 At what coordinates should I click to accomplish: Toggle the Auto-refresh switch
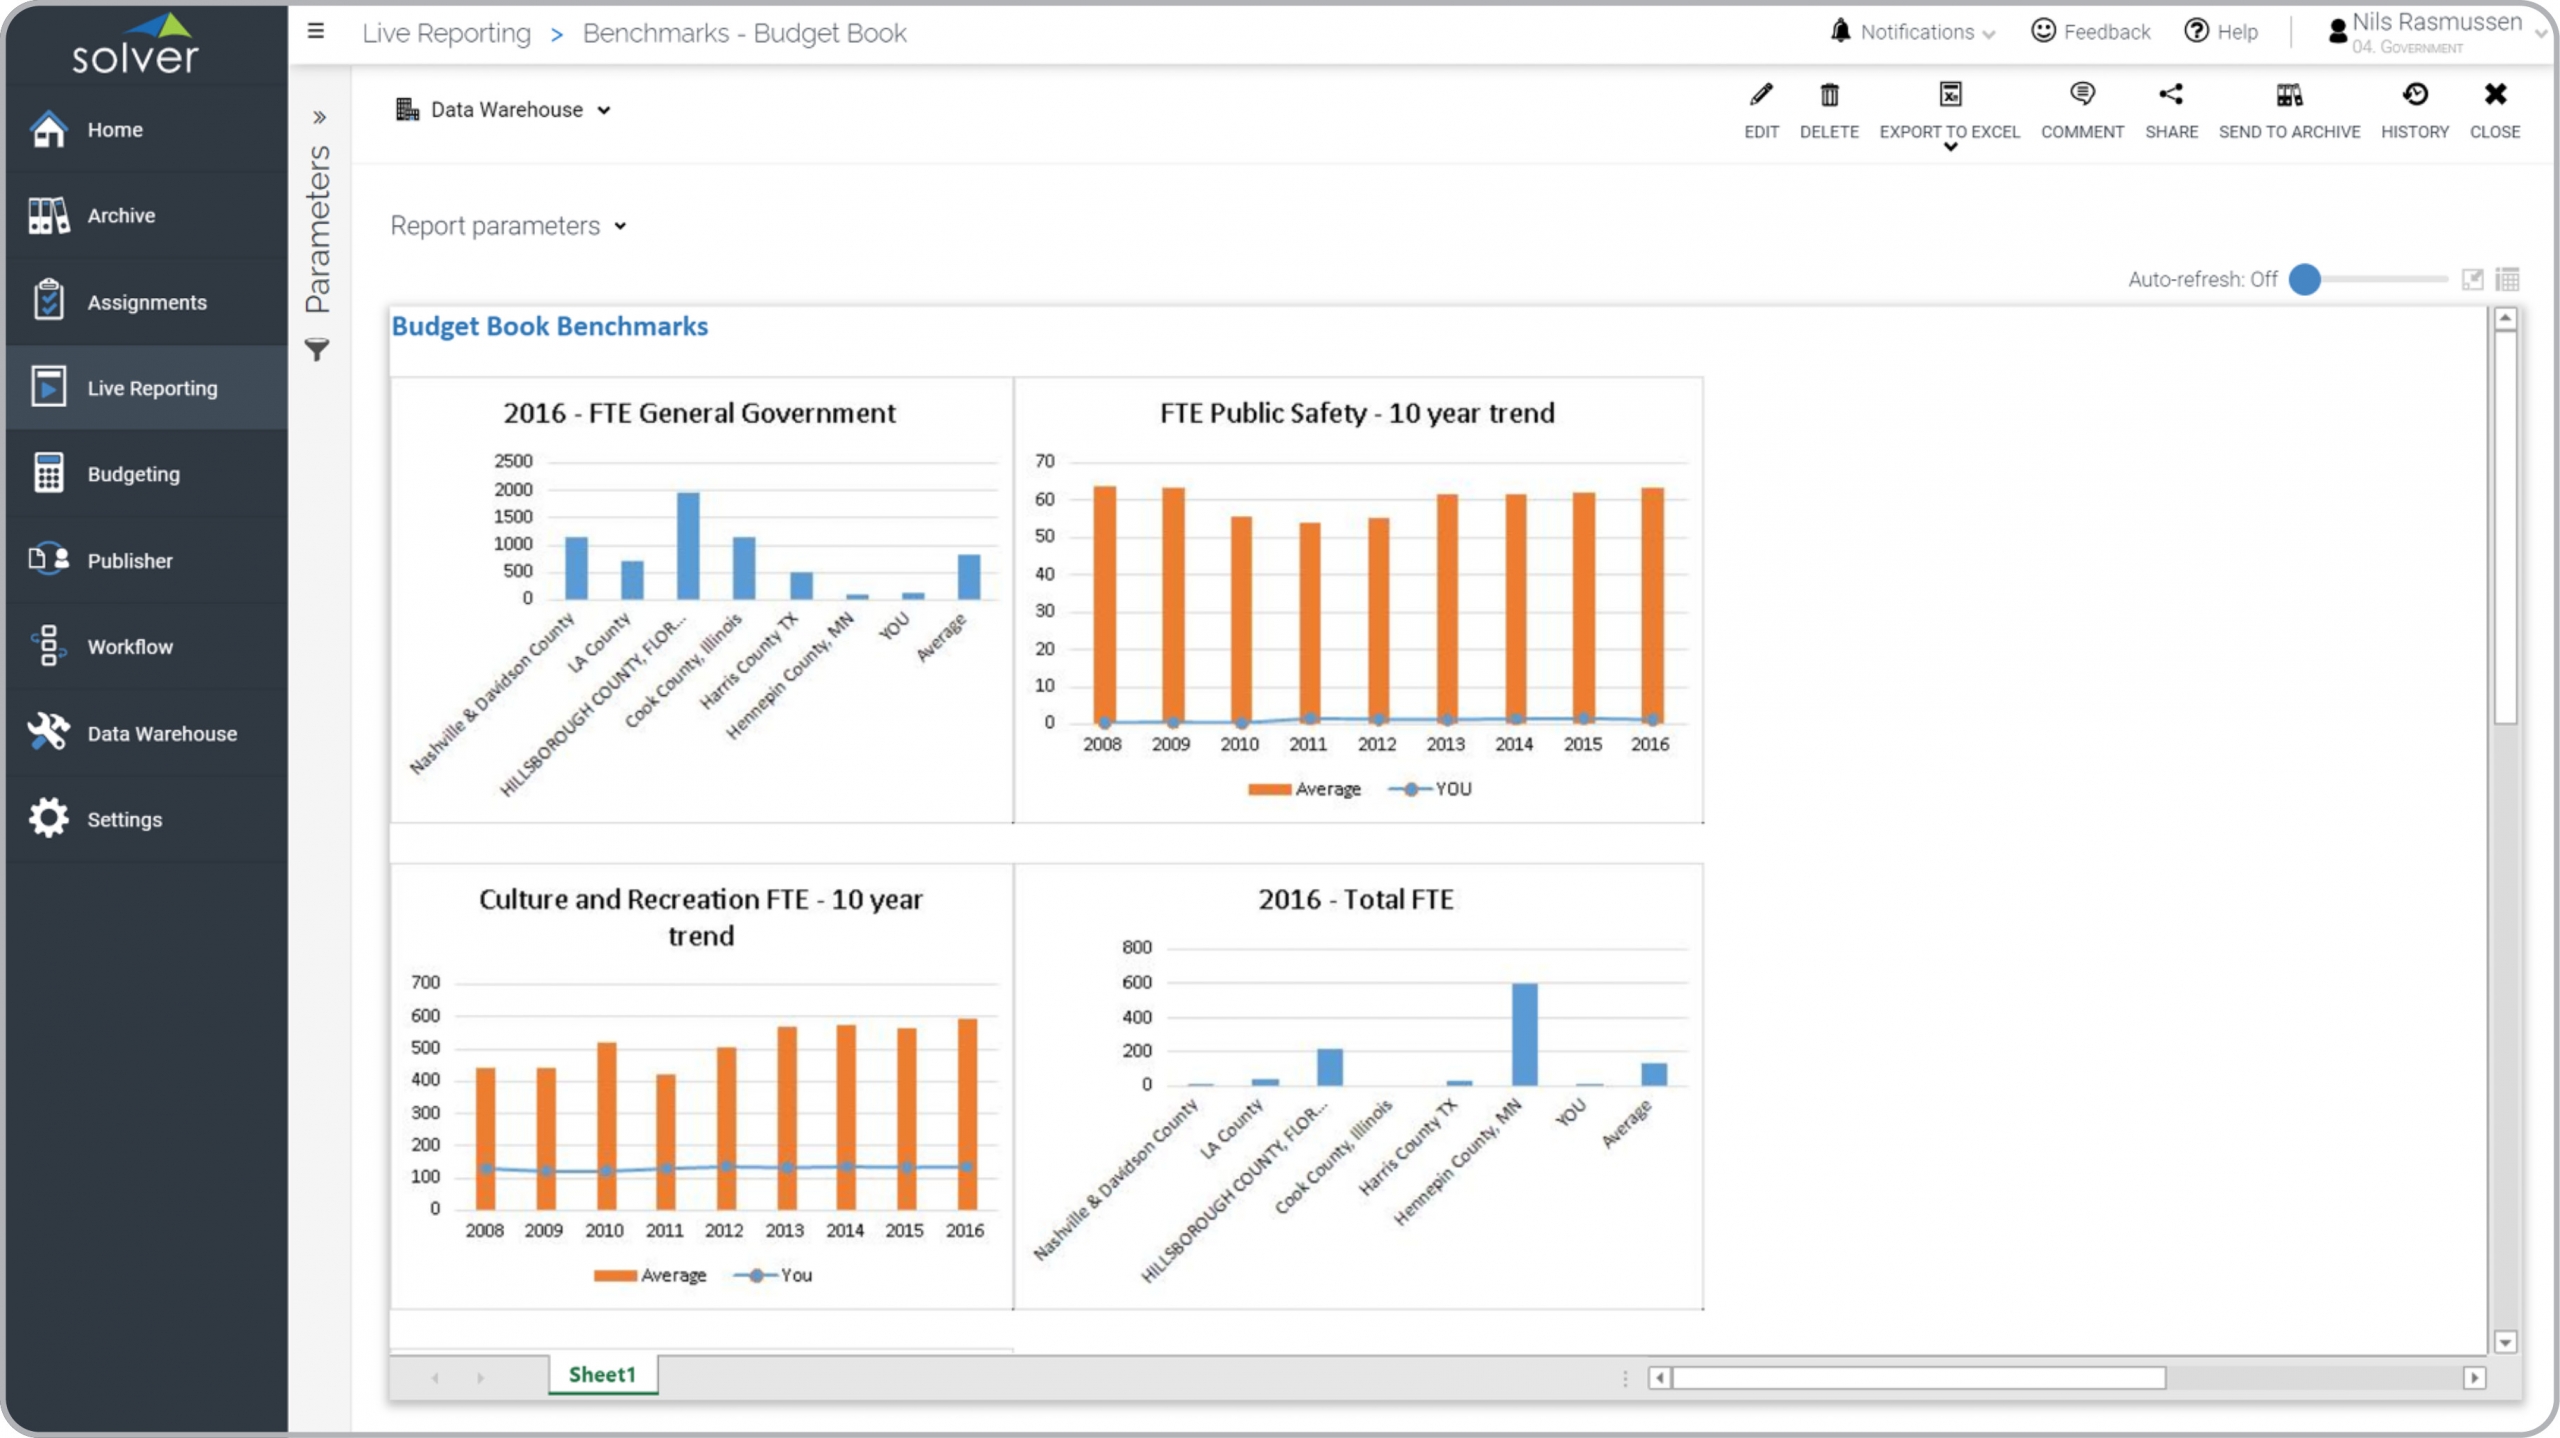(x=2305, y=279)
